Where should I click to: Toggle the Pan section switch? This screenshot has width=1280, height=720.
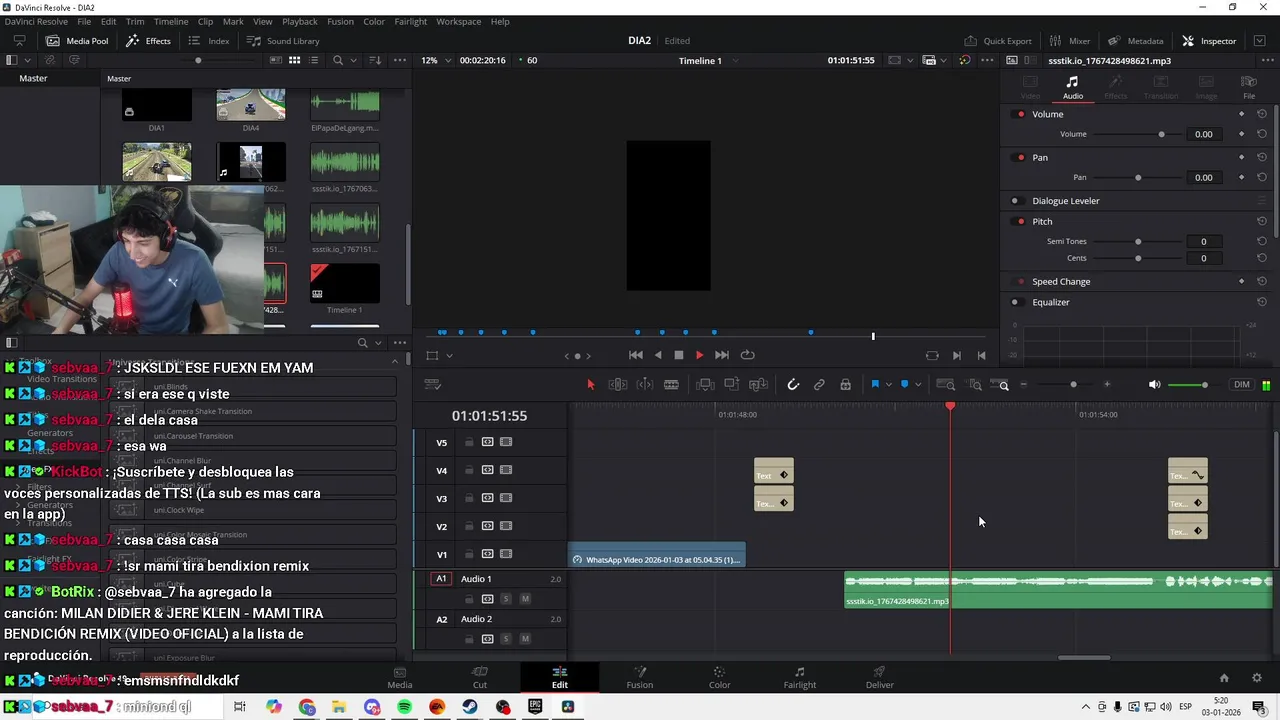click(x=1020, y=157)
